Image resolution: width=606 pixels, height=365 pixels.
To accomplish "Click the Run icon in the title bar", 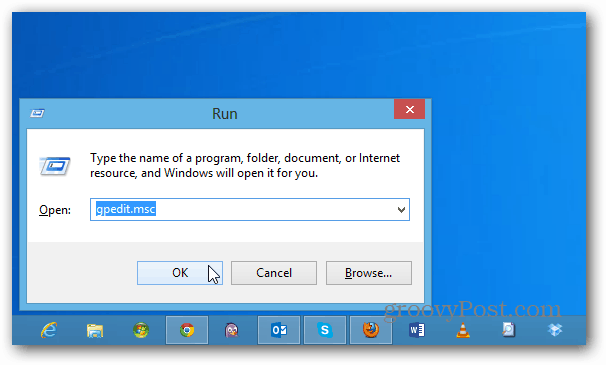I will tap(37, 113).
